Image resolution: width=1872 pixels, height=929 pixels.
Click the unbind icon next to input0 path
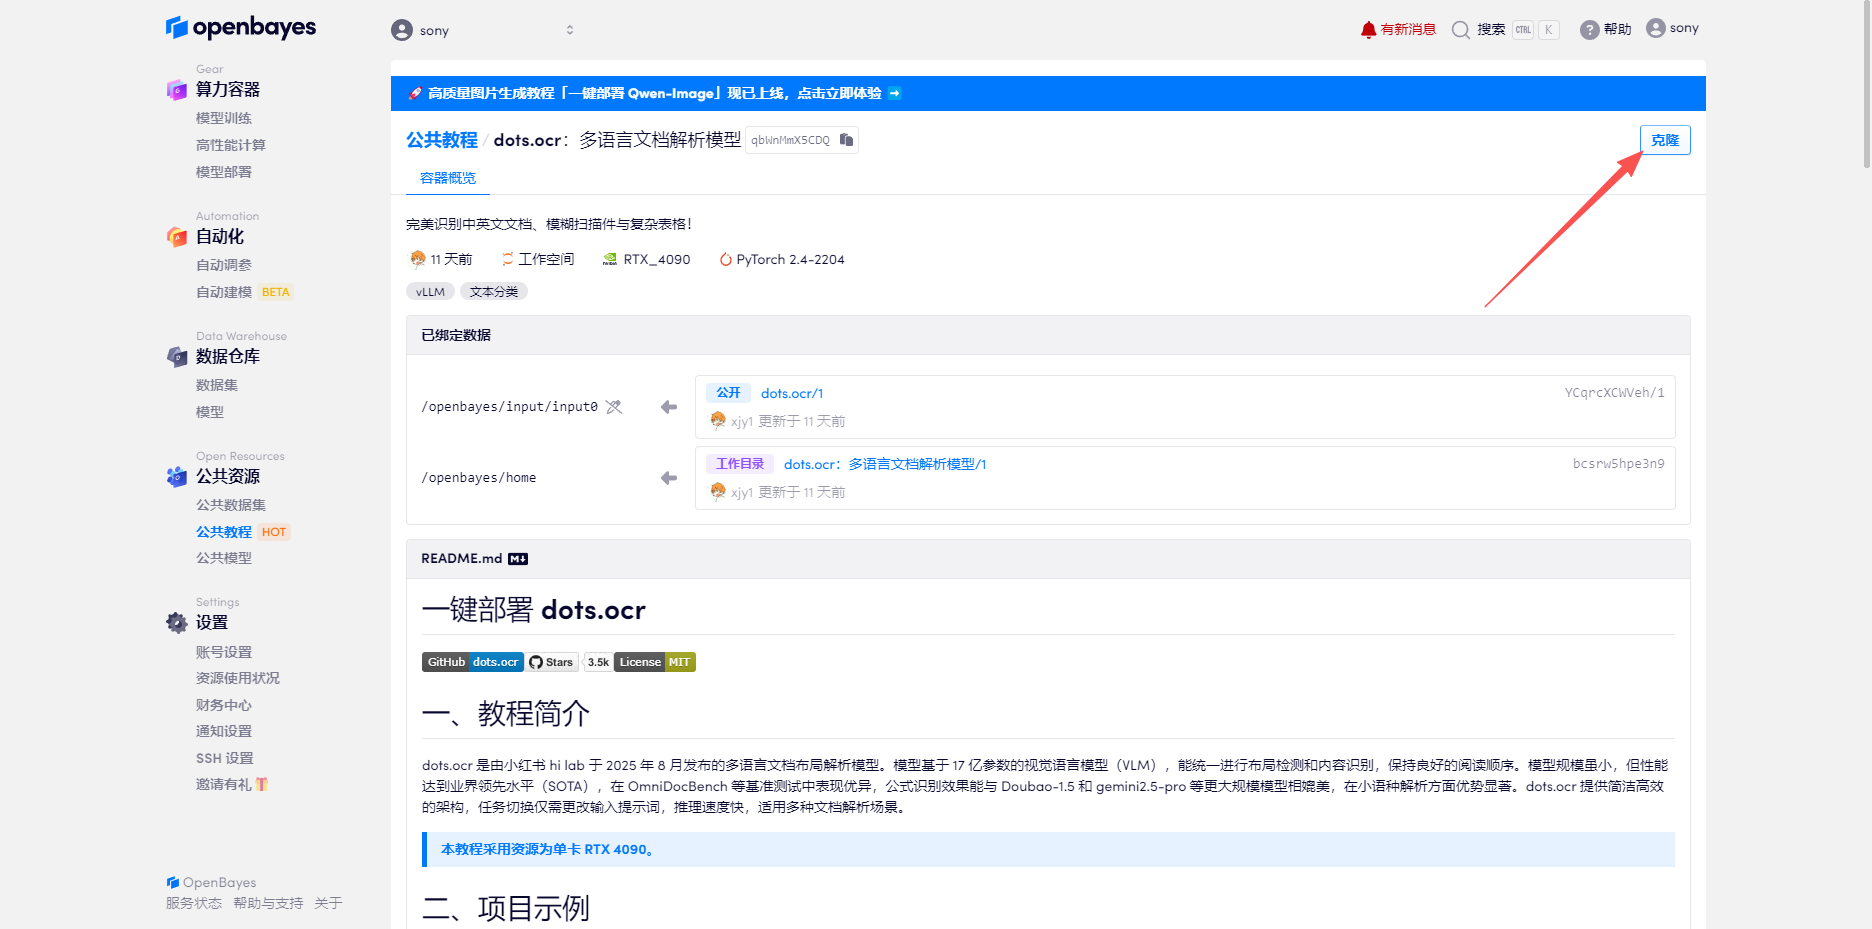click(x=614, y=407)
